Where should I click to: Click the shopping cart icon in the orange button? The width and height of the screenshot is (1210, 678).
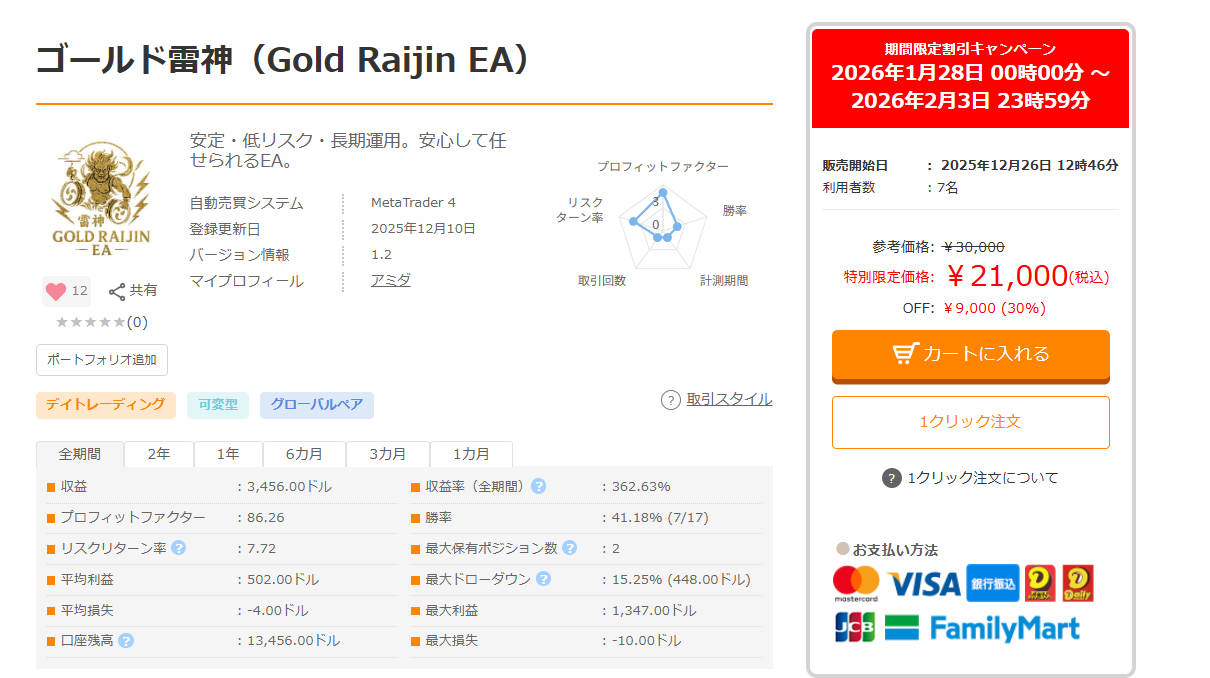(x=905, y=354)
